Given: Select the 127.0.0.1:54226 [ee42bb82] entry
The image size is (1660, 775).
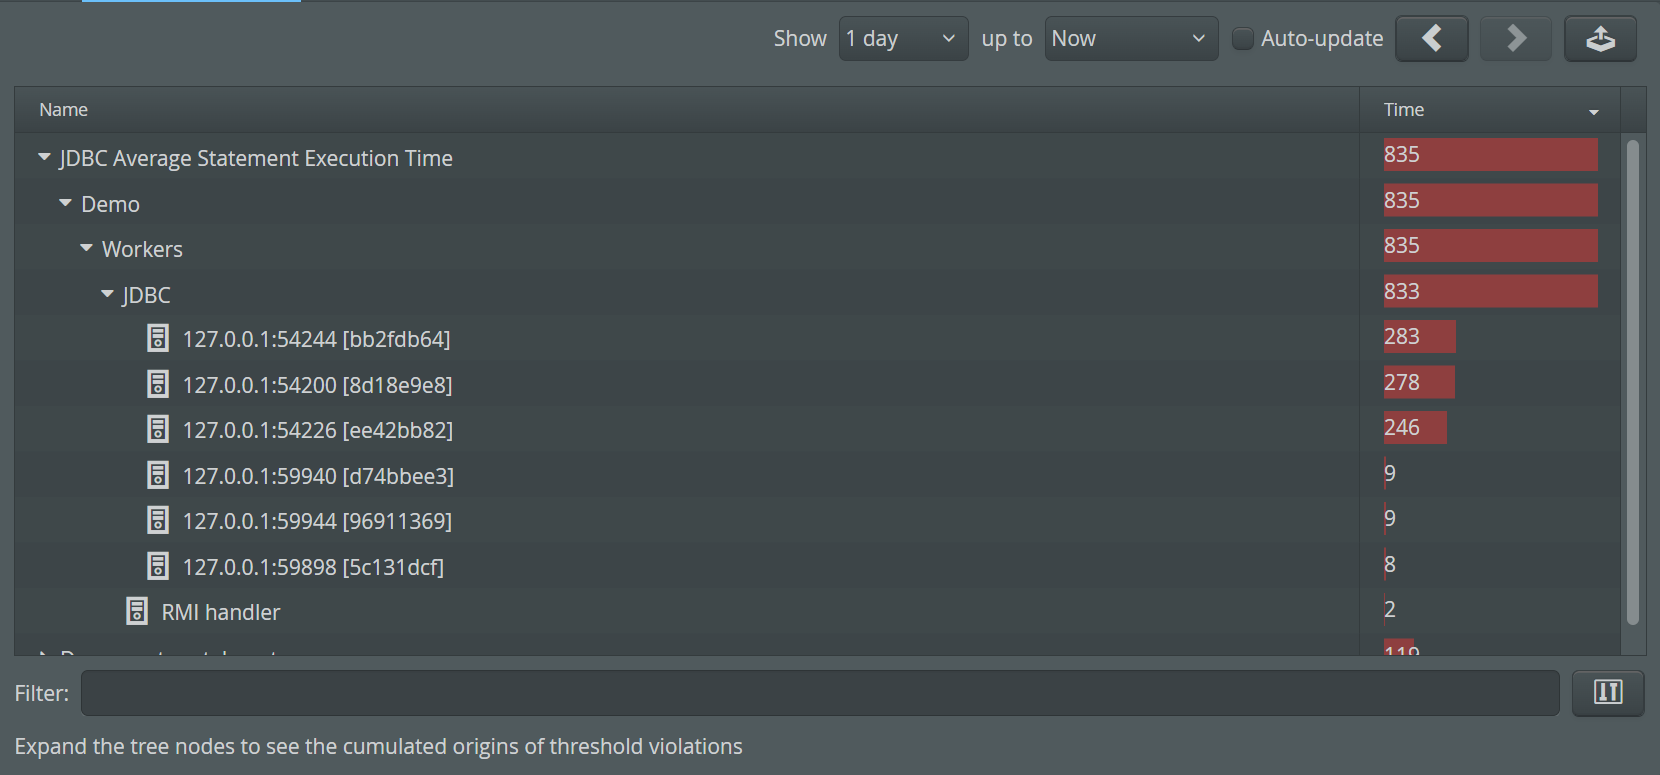Looking at the screenshot, I should tap(317, 430).
